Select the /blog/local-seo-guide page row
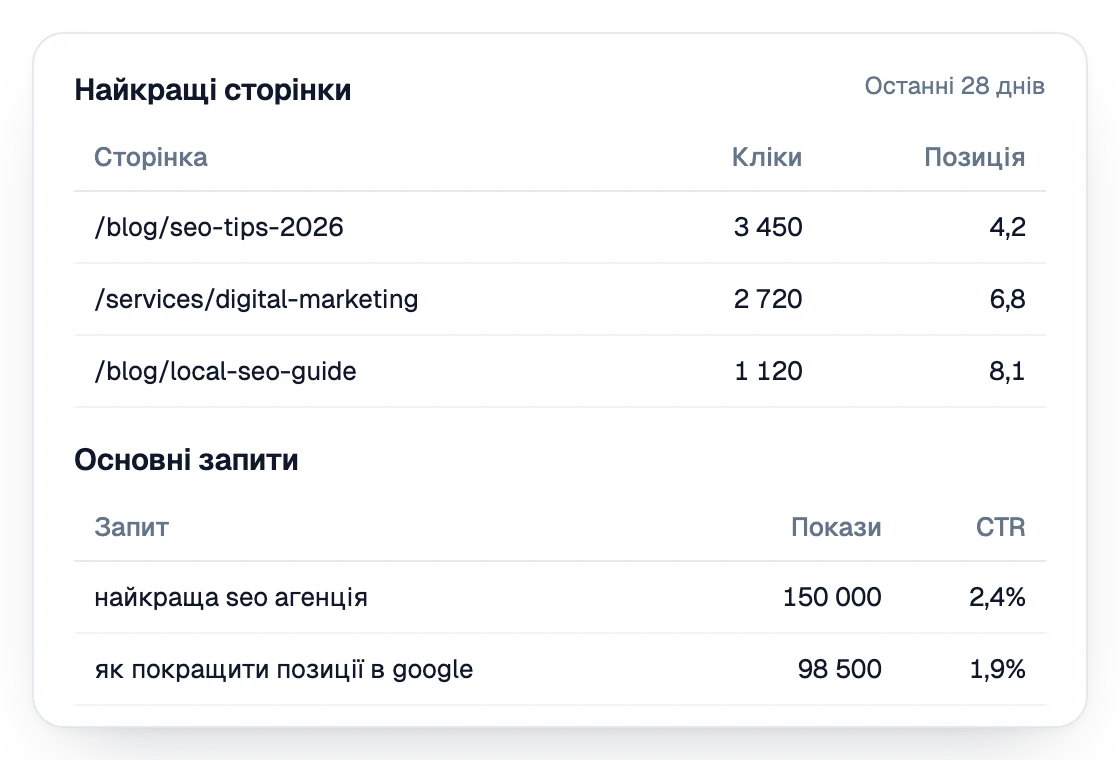Viewport: 1120px width, 760px height. coord(560,371)
